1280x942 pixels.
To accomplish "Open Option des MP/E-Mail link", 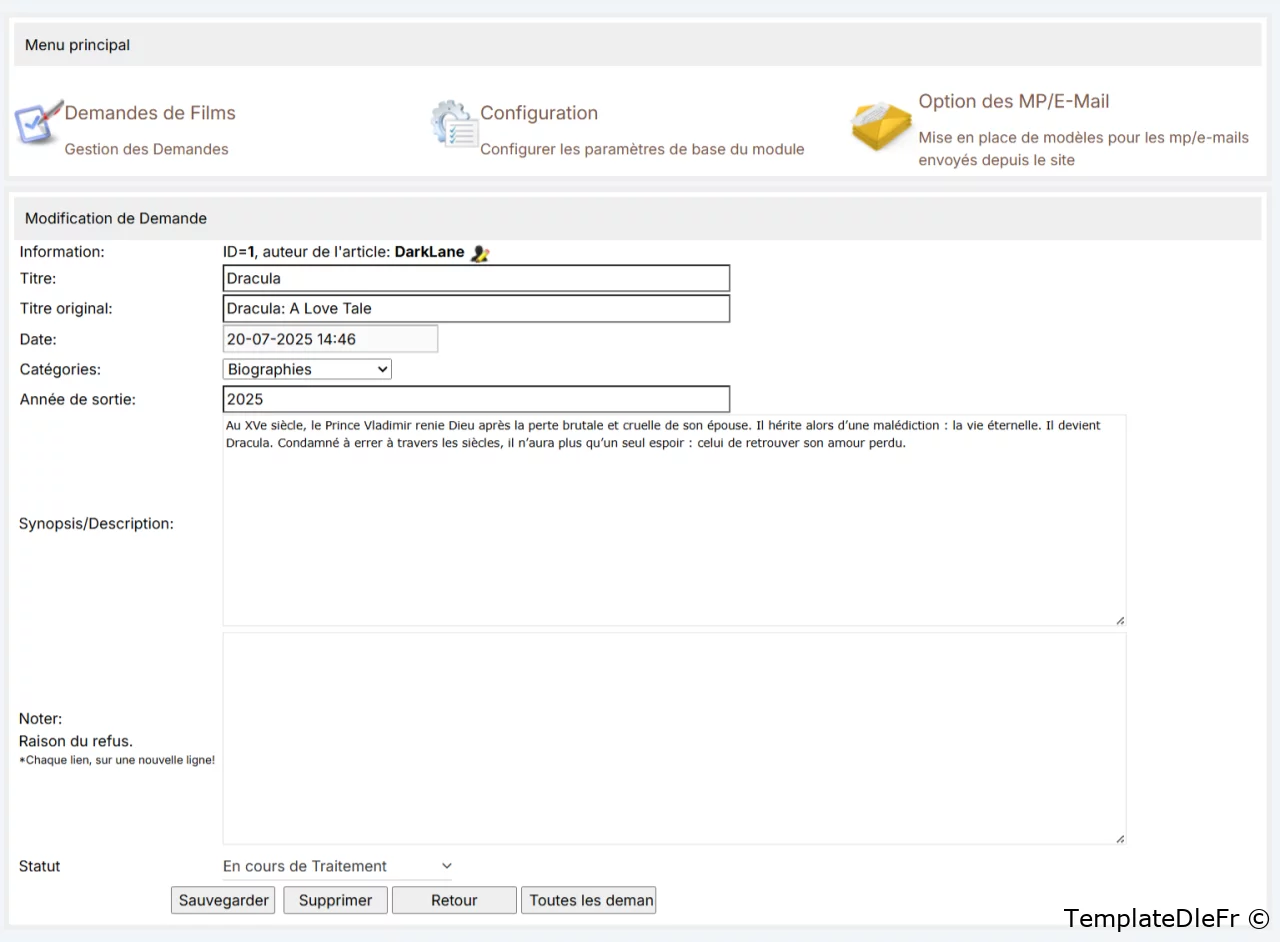I will [x=1013, y=101].
